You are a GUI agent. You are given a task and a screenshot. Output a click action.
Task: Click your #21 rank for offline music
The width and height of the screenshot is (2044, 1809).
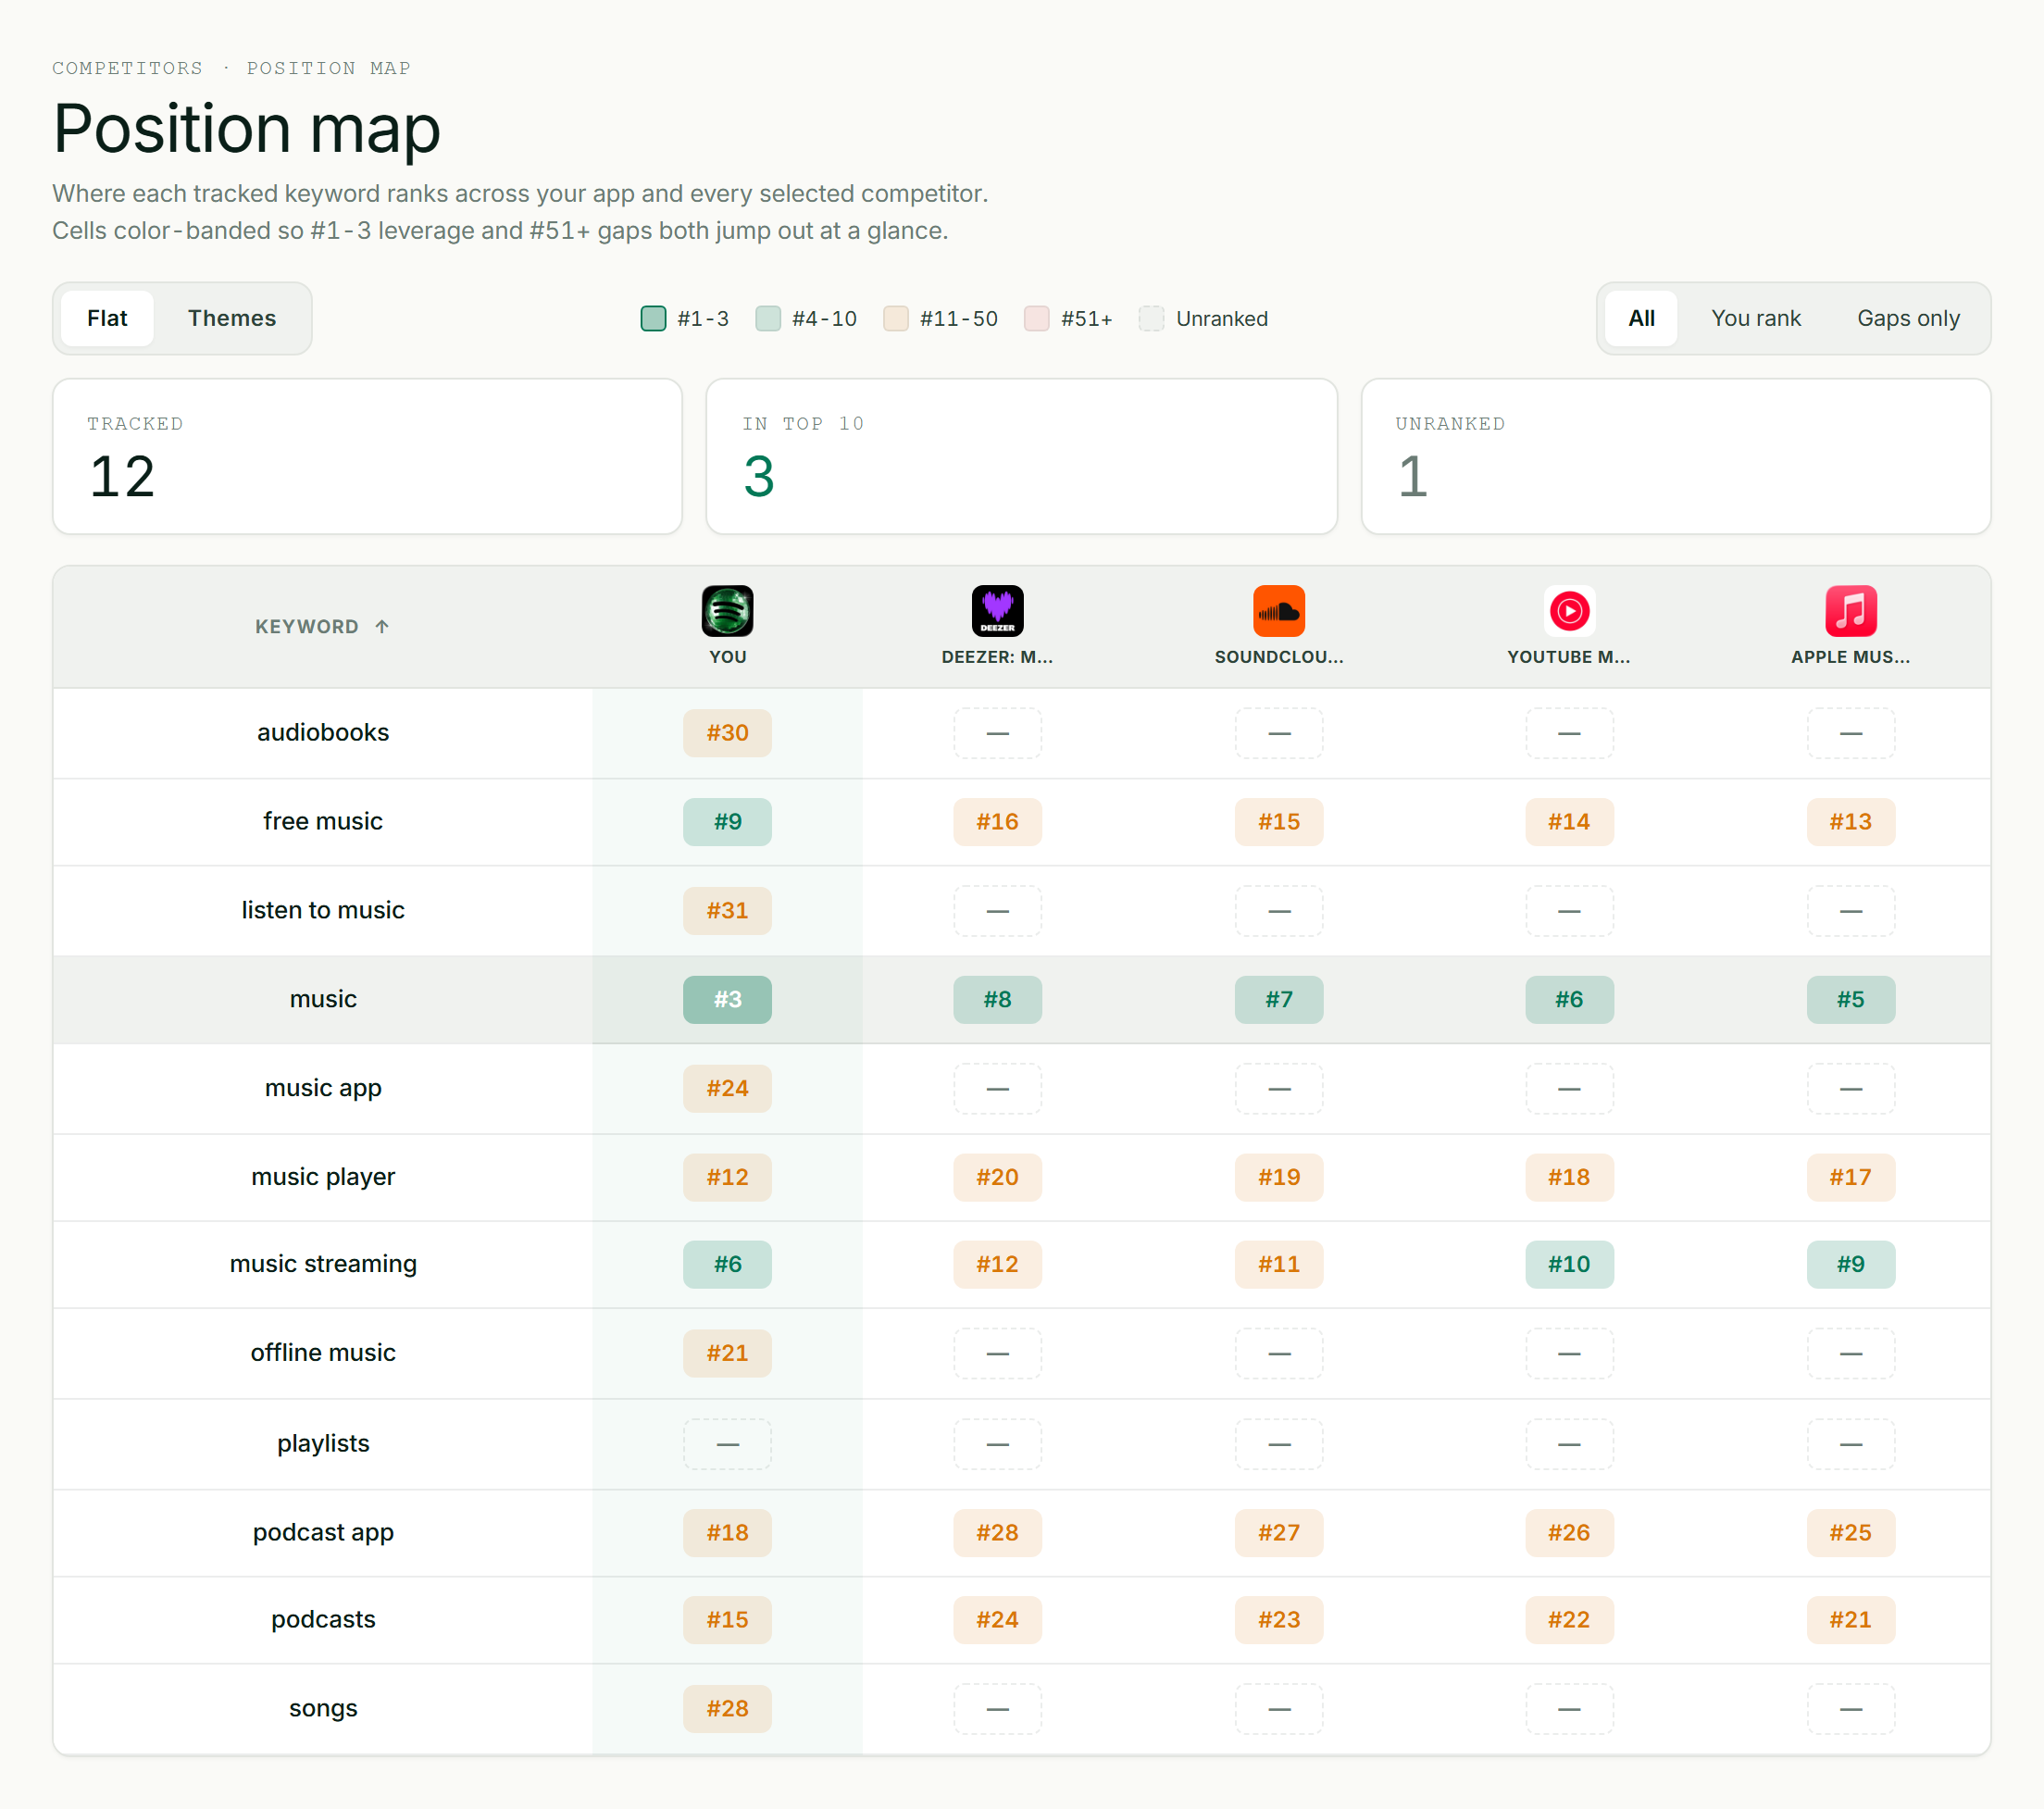coord(727,1353)
